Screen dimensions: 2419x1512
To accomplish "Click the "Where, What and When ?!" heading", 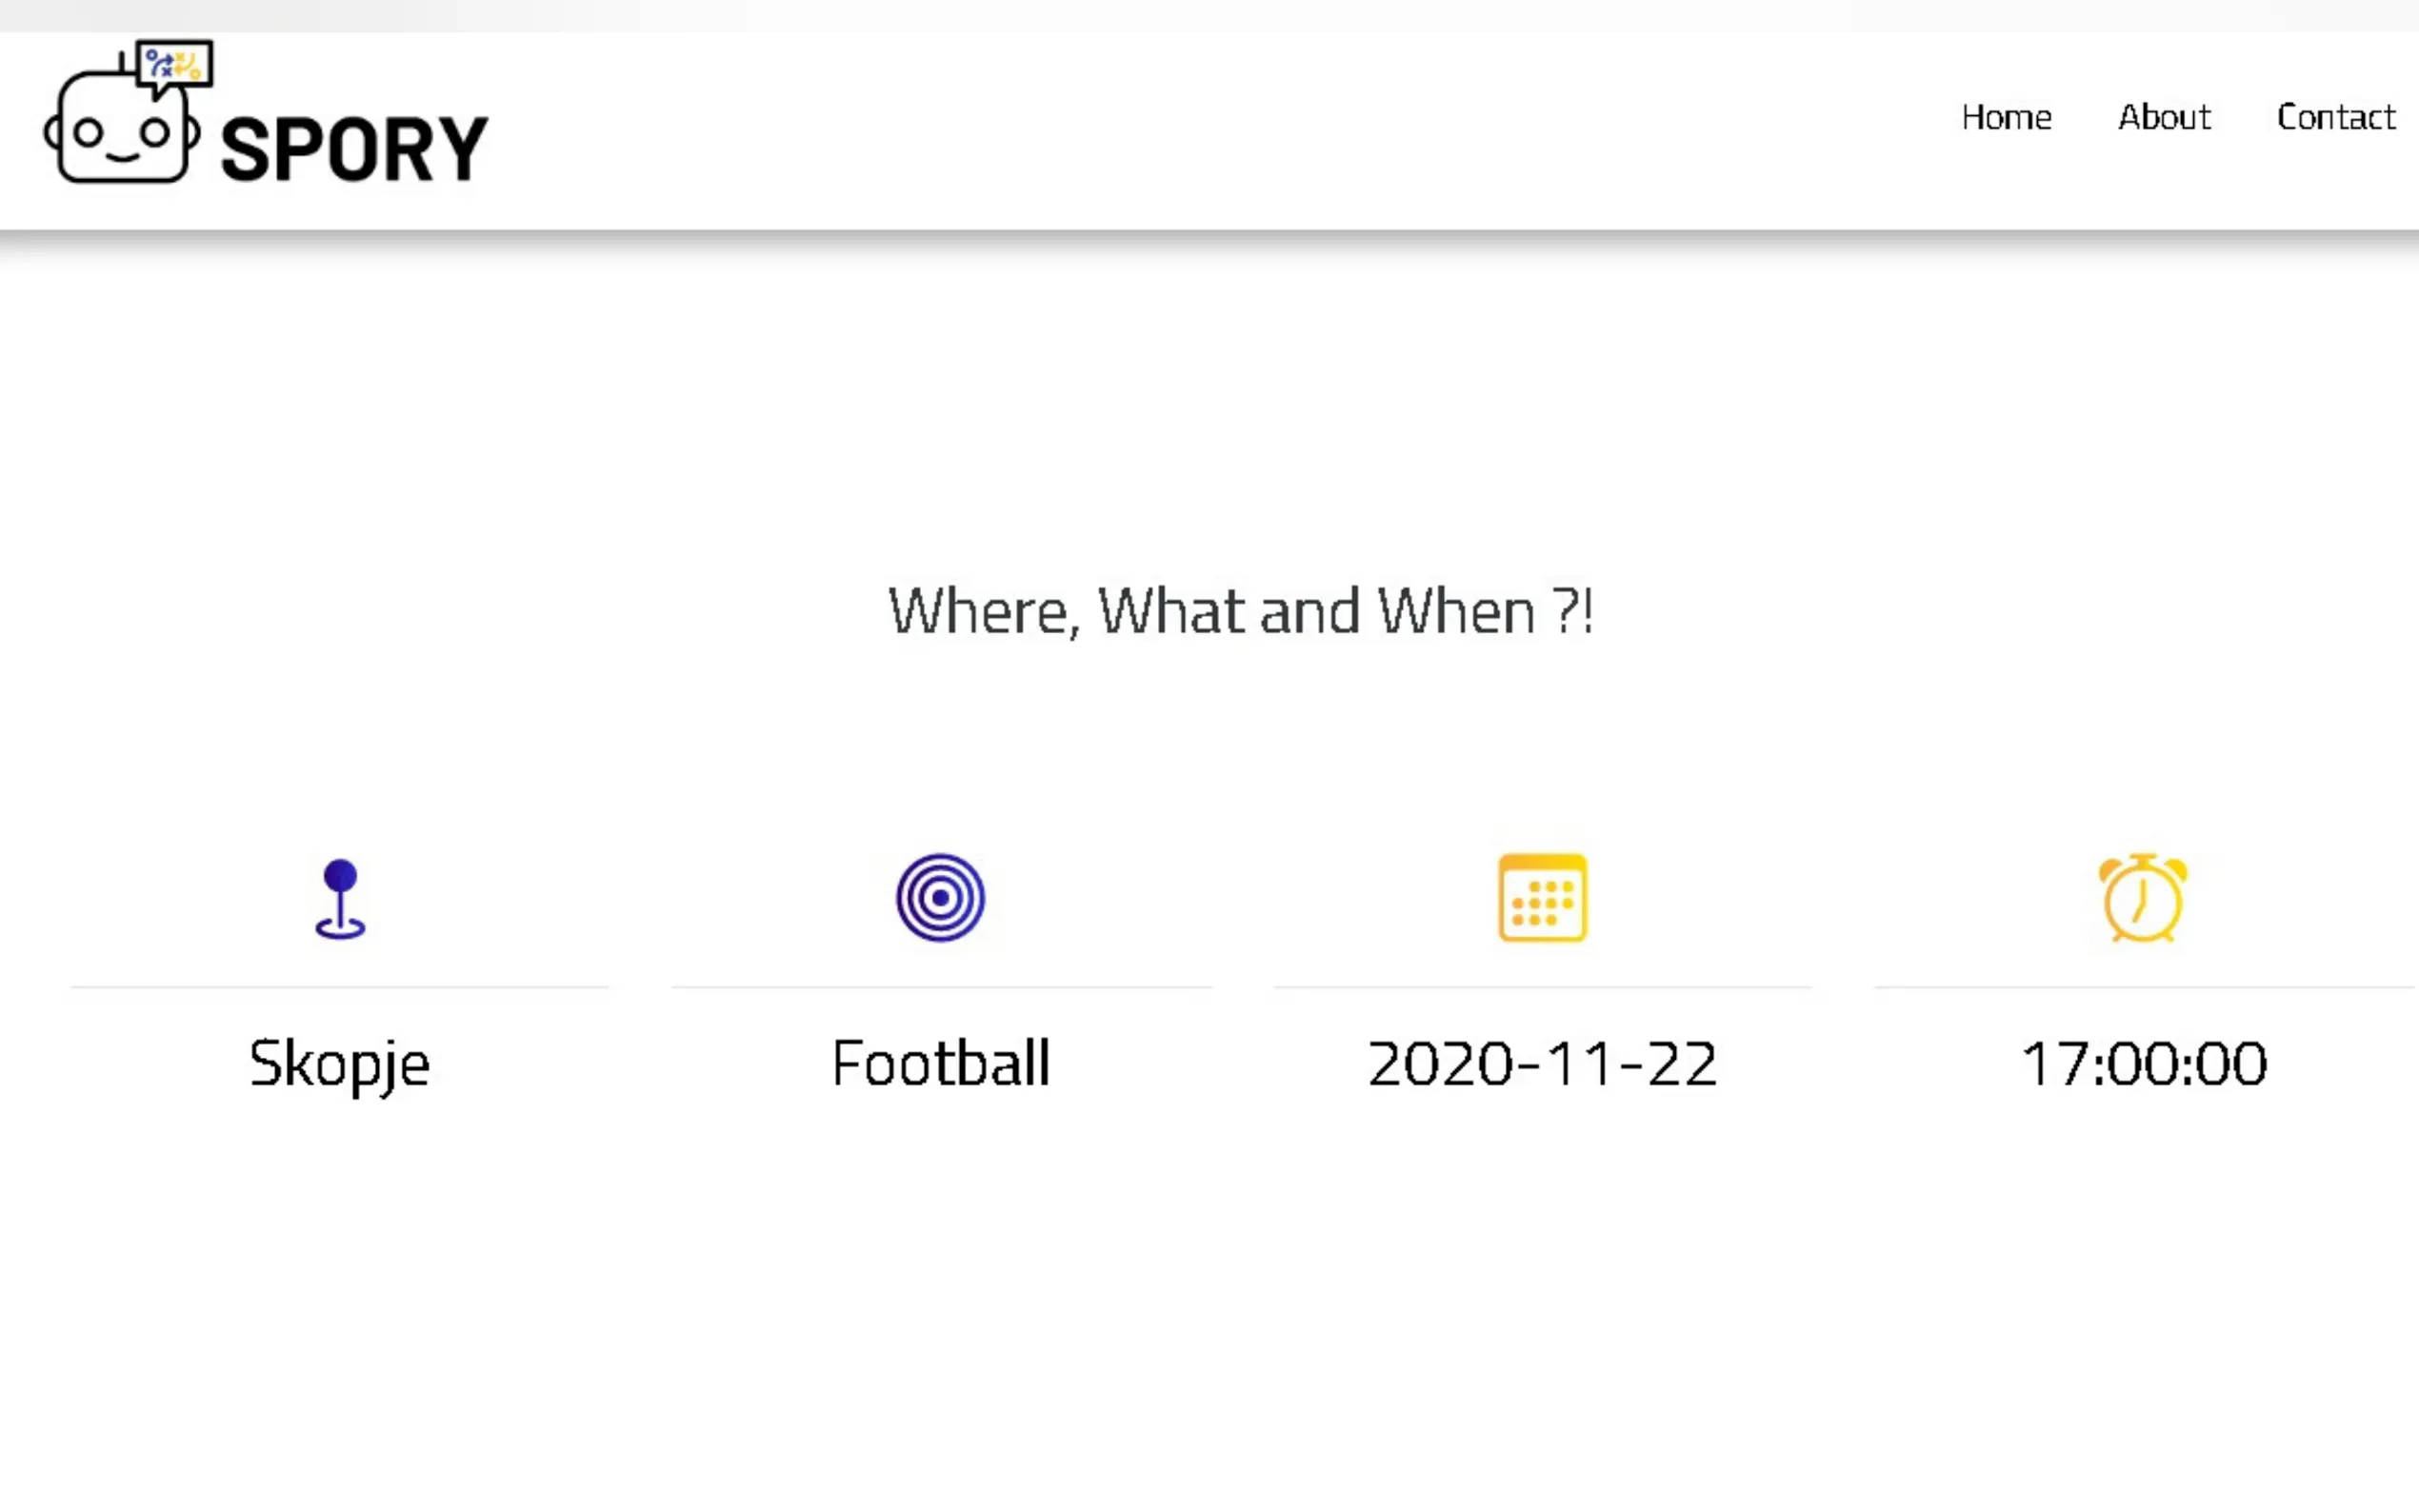I will [1240, 611].
